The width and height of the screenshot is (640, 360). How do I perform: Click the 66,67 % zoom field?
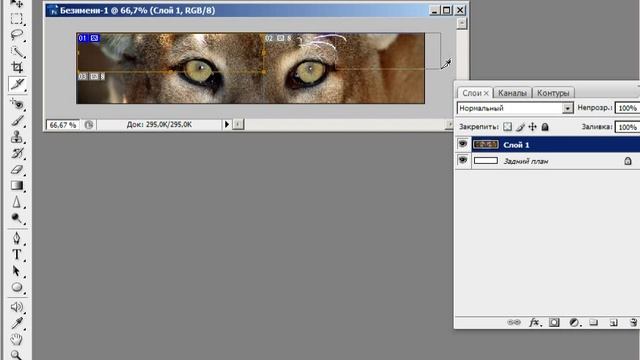coord(62,125)
